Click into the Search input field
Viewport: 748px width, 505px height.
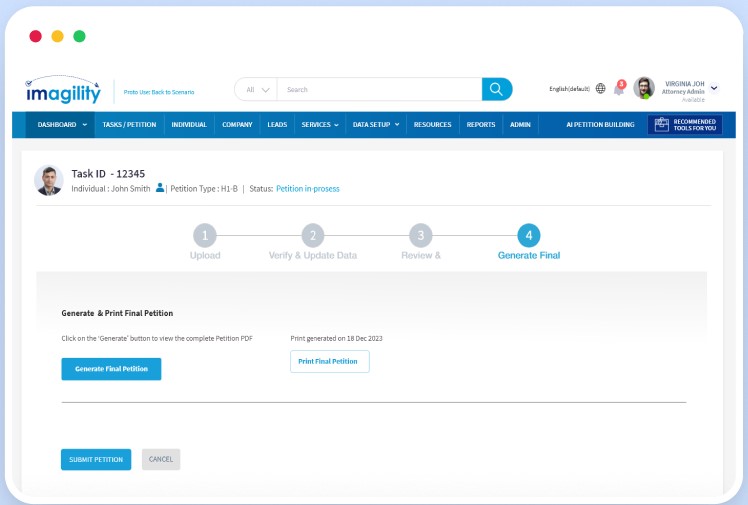380,89
